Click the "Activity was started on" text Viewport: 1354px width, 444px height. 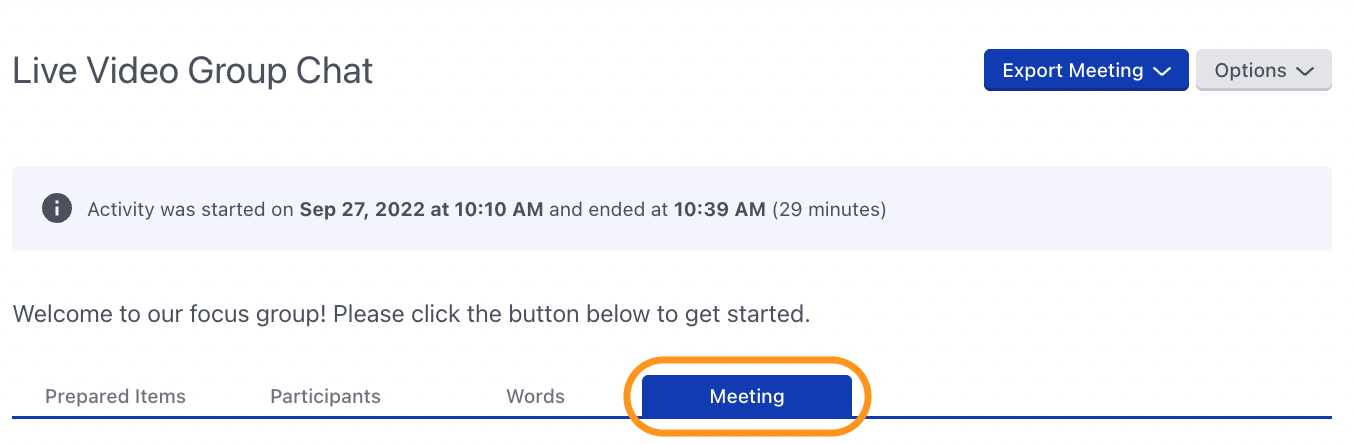[191, 210]
